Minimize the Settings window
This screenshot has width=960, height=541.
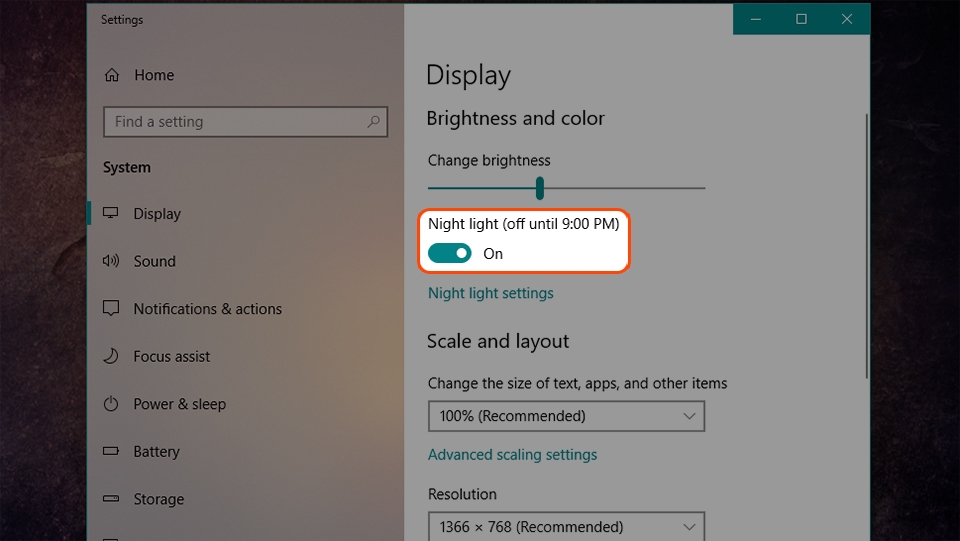(x=756, y=19)
